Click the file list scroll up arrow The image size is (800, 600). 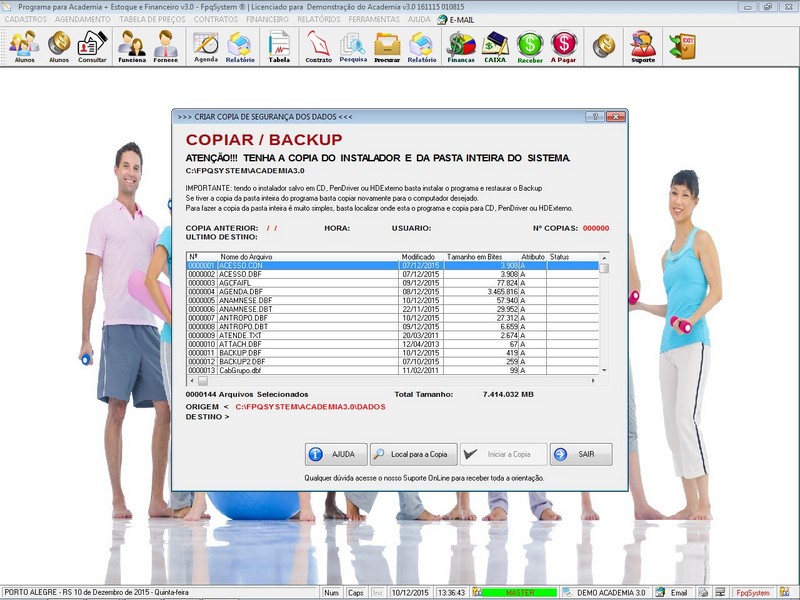tap(604, 258)
